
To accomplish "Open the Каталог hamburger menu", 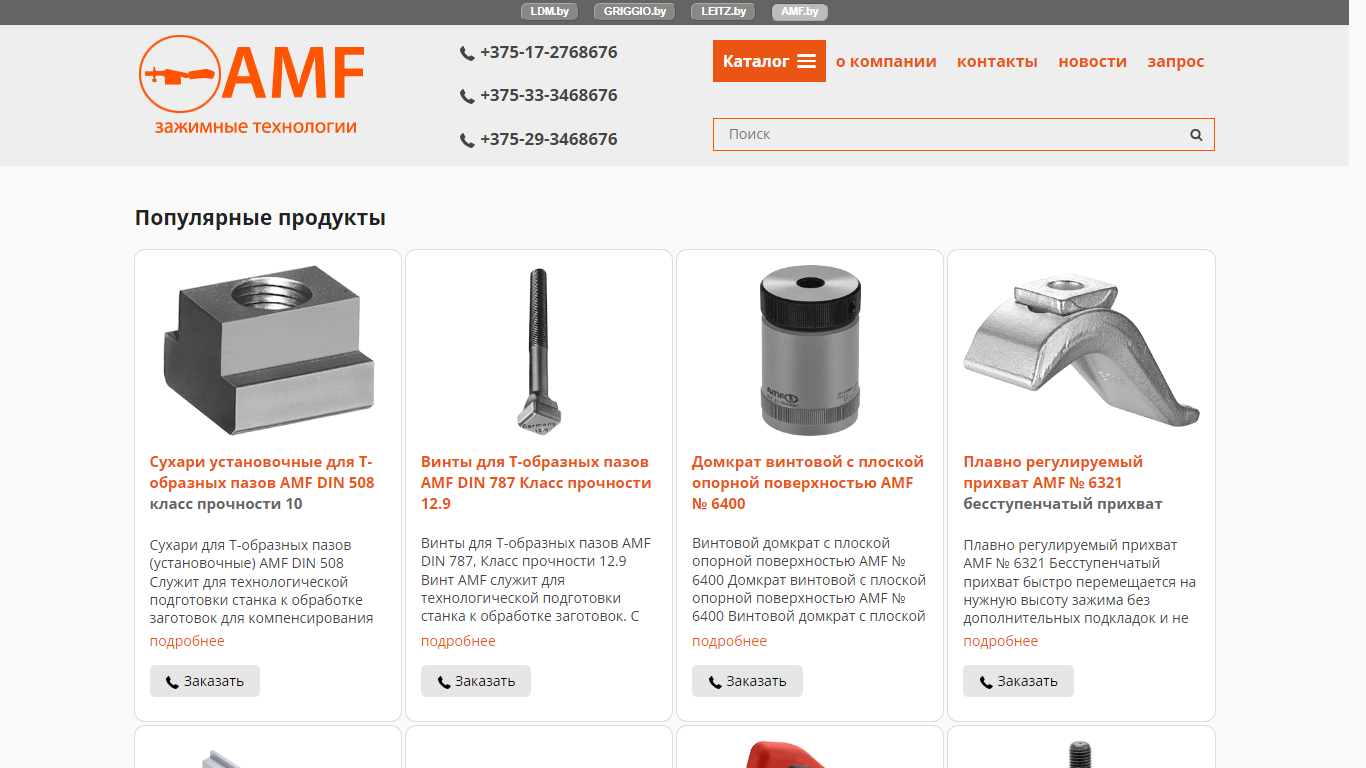I will (x=769, y=61).
